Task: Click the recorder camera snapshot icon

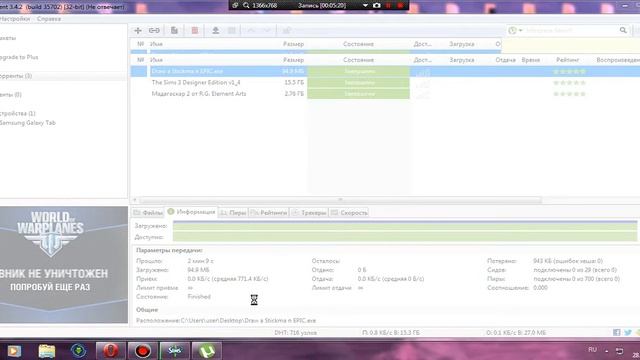Action: [x=377, y=5]
